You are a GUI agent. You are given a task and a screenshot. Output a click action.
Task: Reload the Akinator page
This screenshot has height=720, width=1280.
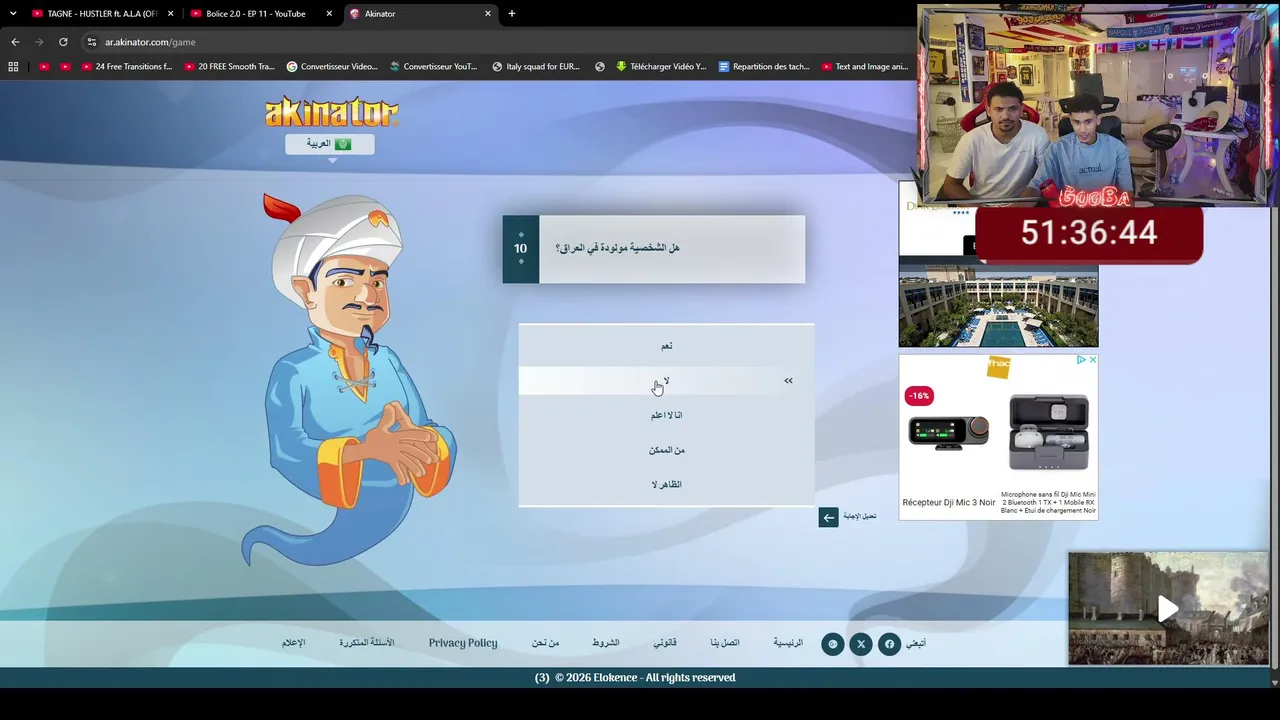pos(63,42)
